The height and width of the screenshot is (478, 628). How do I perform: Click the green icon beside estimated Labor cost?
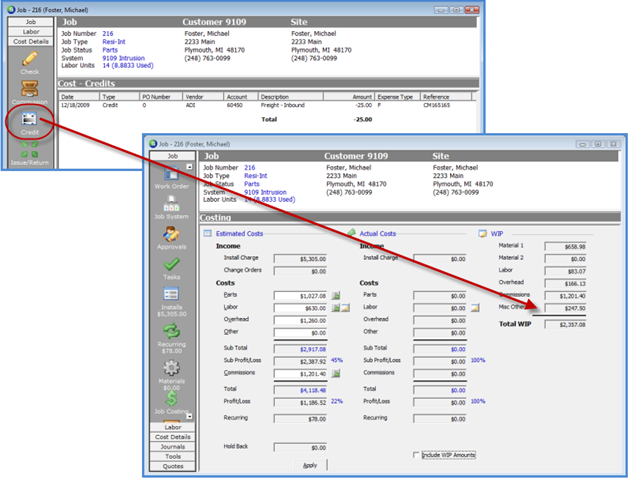click(x=336, y=308)
